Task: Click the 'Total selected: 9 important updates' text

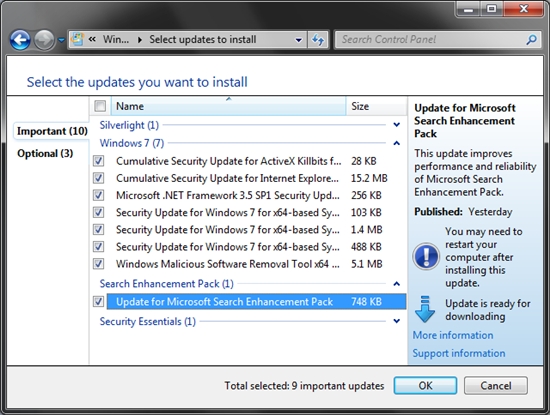Action: coord(304,386)
